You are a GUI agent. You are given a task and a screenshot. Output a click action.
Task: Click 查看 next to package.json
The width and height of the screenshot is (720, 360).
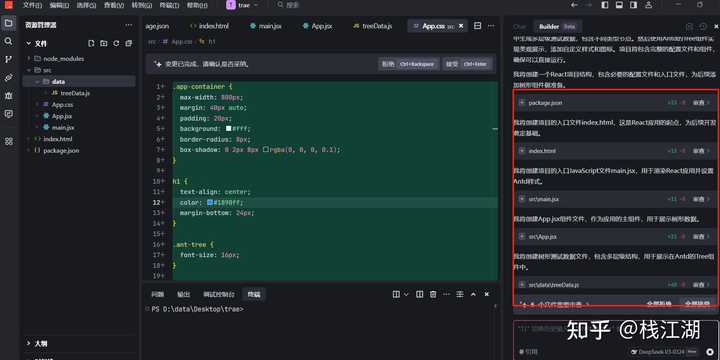coord(698,103)
